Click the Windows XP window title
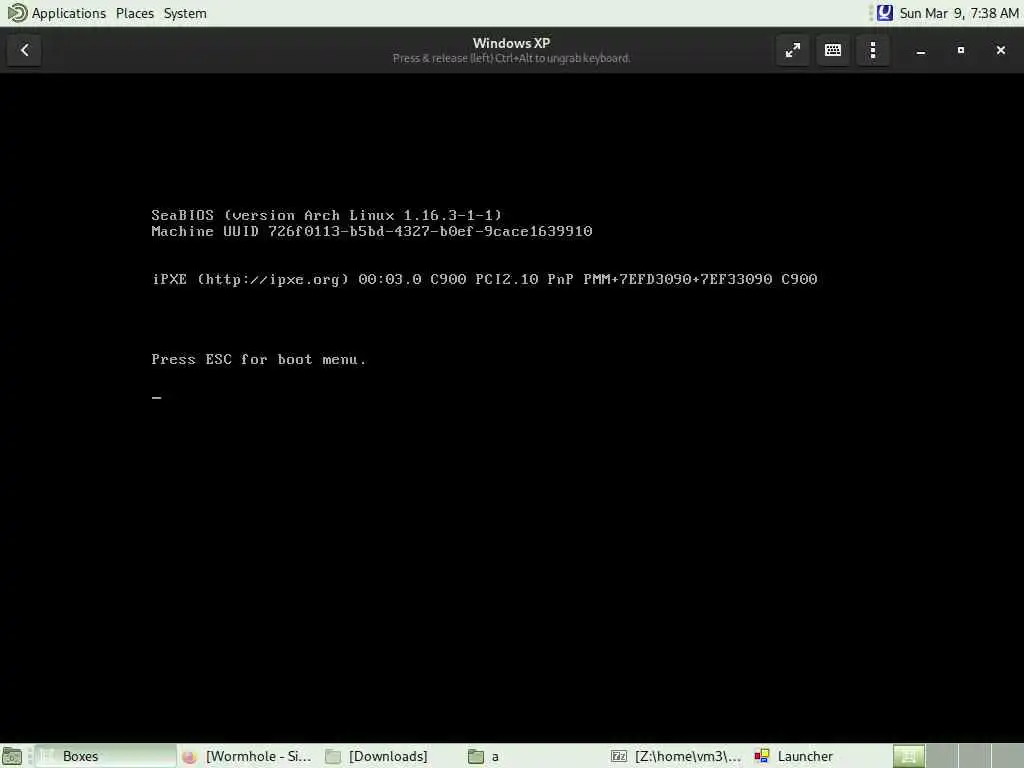 coord(511,43)
